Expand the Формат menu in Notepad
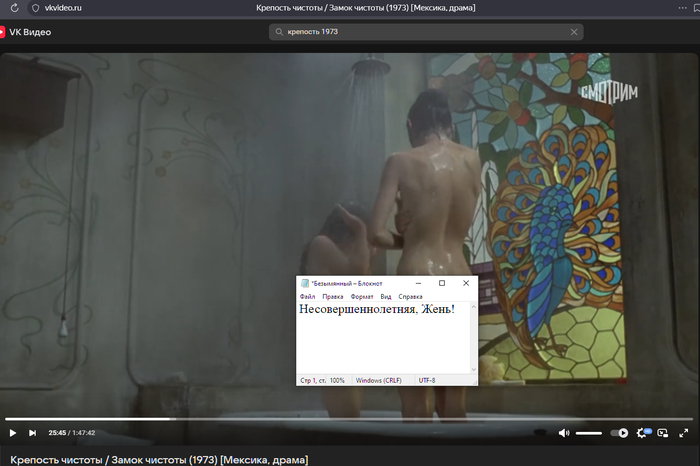This screenshot has width=700, height=466. click(x=361, y=297)
